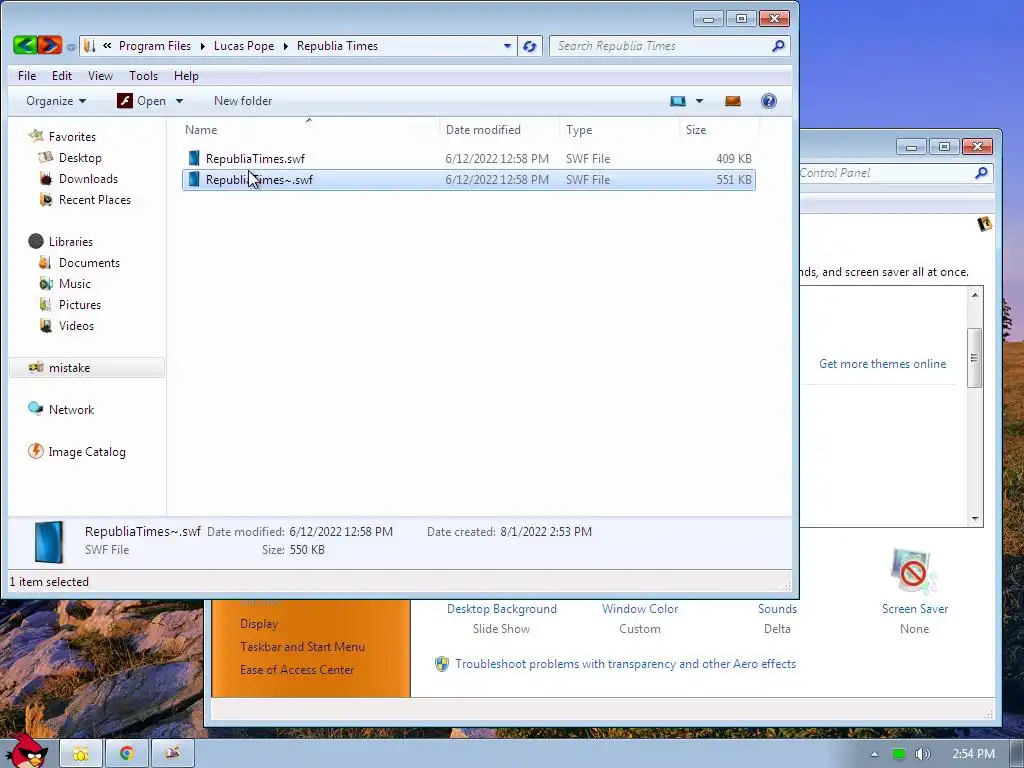Open the Organize dropdown
Image resolution: width=1024 pixels, height=768 pixels.
point(56,101)
